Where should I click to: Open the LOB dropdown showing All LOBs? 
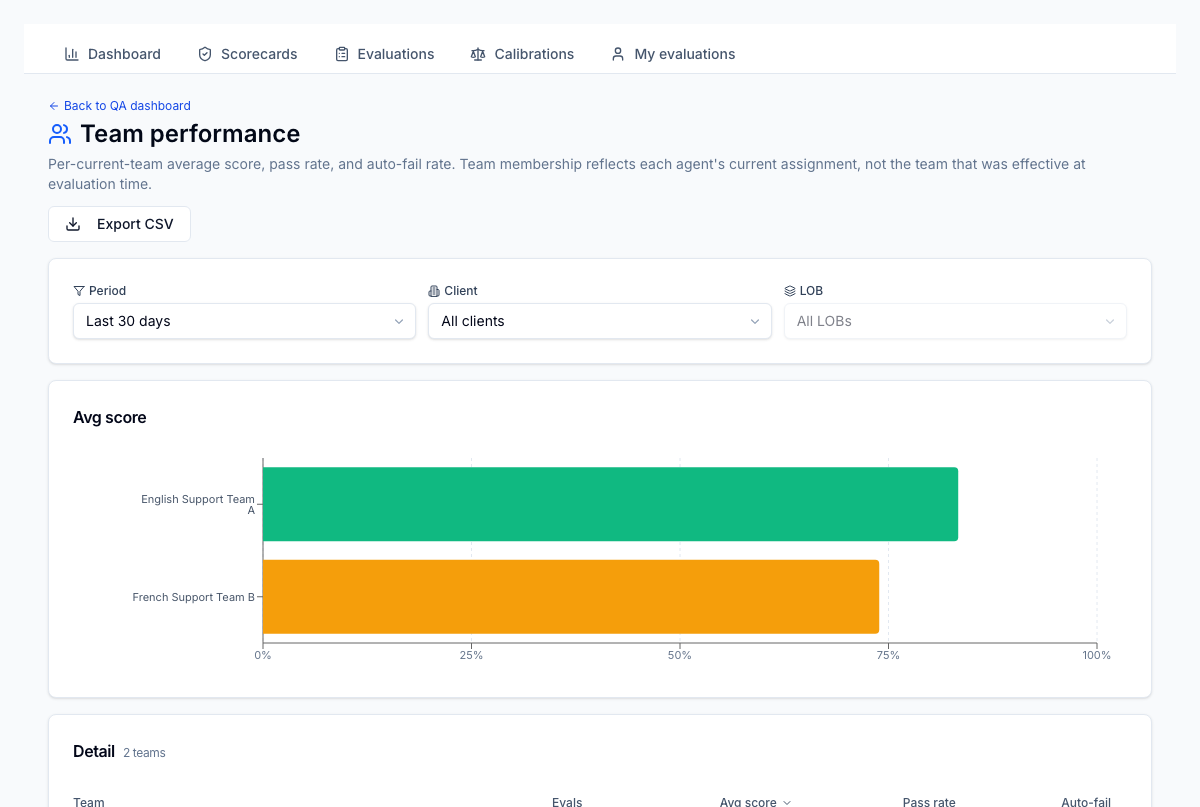coord(955,321)
